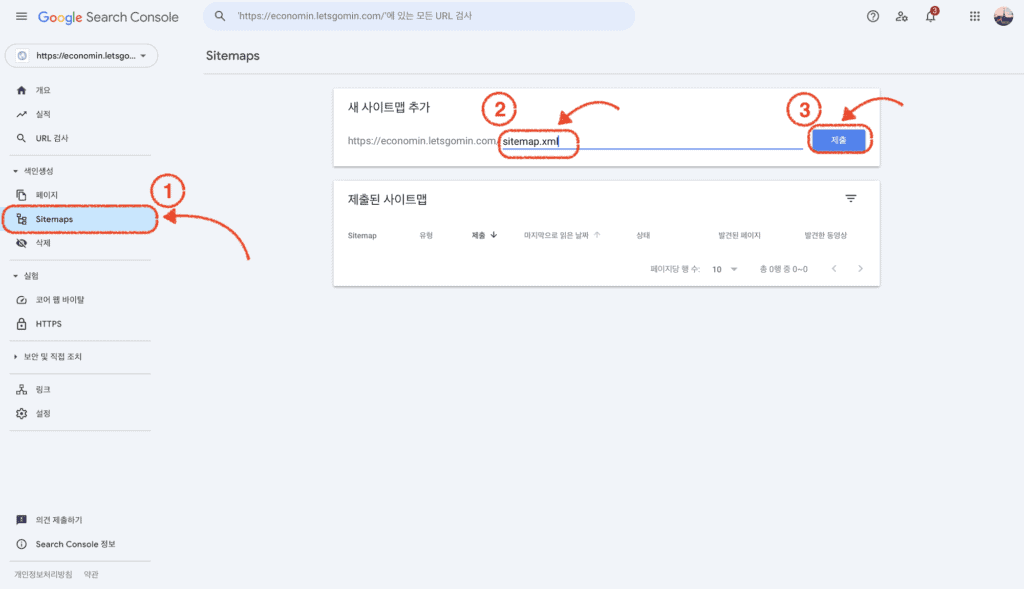This screenshot has height=589, width=1024.
Task: Collapse the 실험 section
Action: [26, 276]
